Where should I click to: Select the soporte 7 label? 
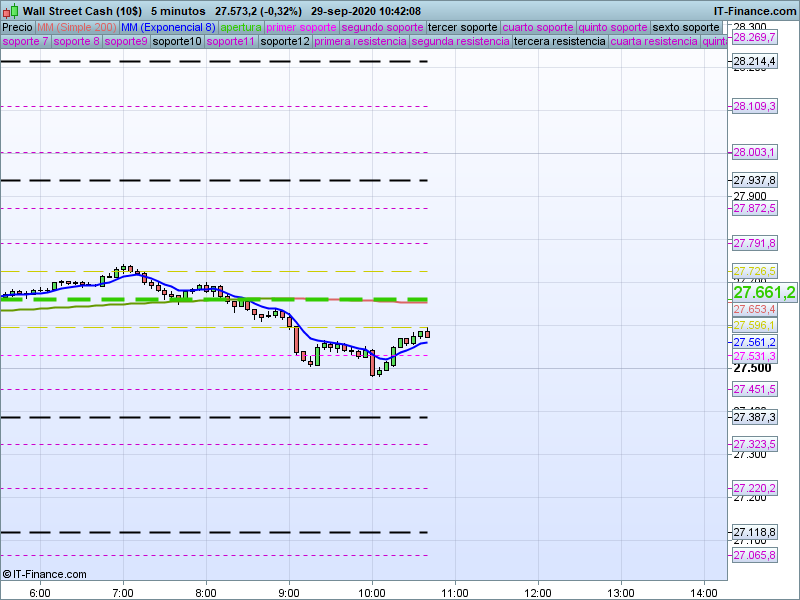25,41
